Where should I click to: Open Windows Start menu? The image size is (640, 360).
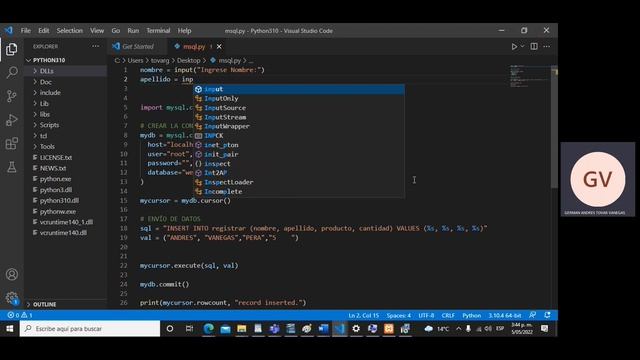pos(9,329)
